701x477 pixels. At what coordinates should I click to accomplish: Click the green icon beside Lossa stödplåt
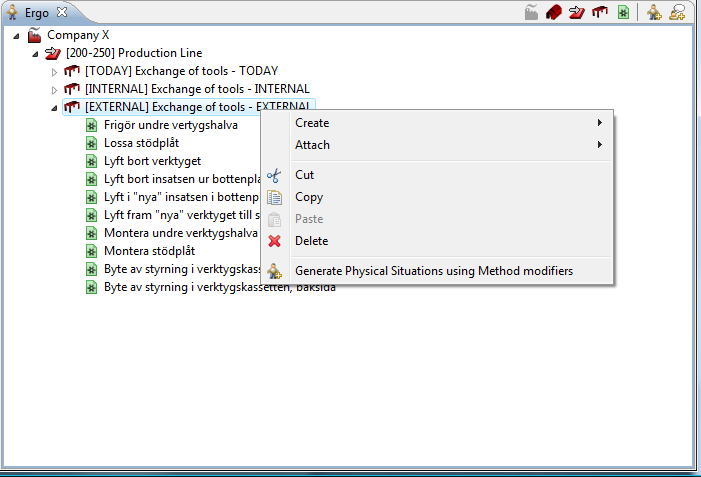coord(91,143)
